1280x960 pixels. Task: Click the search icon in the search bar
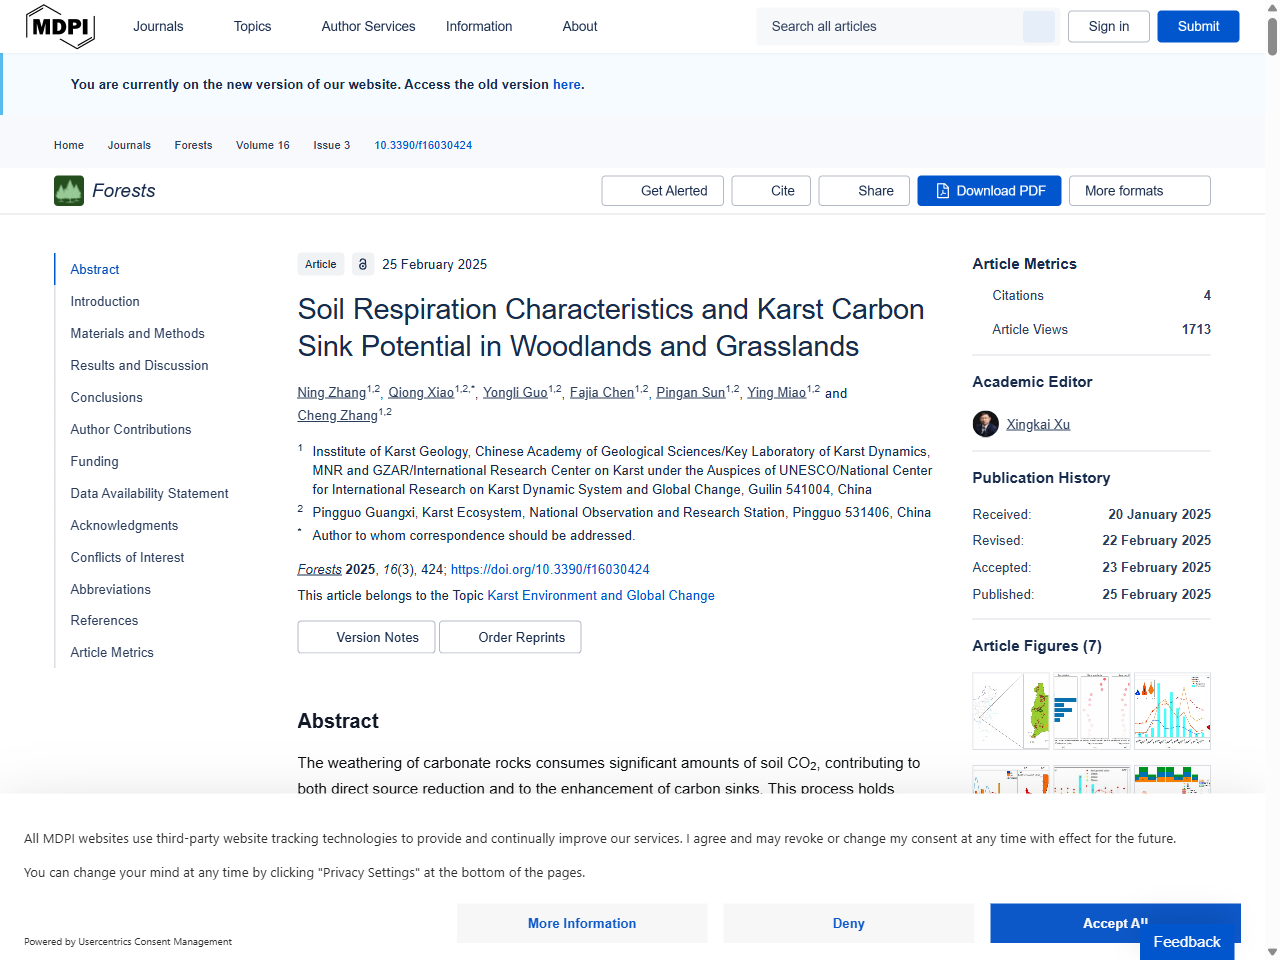1038,26
